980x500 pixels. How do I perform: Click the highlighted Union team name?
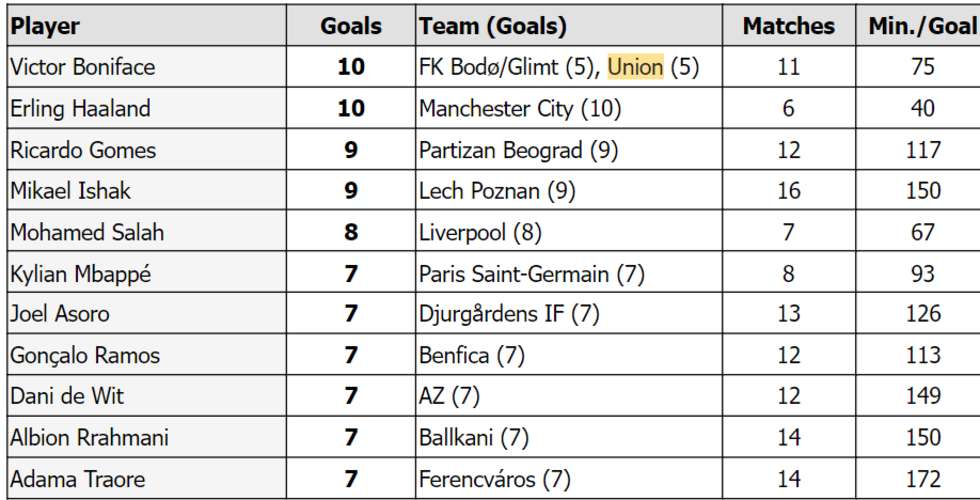coord(635,67)
